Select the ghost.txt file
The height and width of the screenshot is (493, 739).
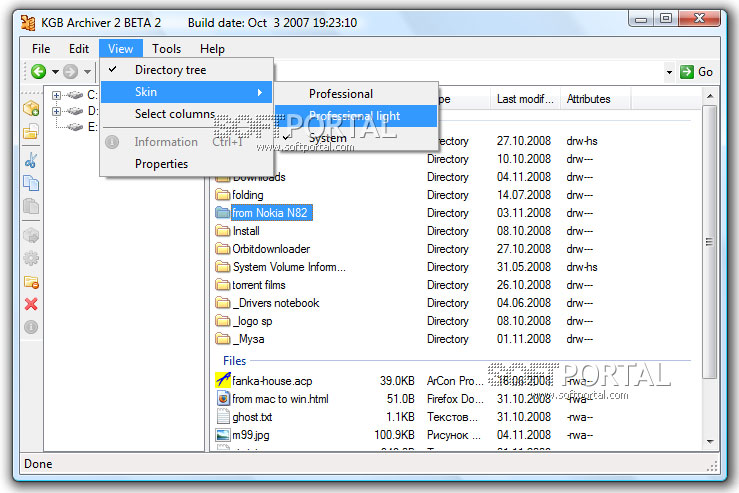point(252,417)
